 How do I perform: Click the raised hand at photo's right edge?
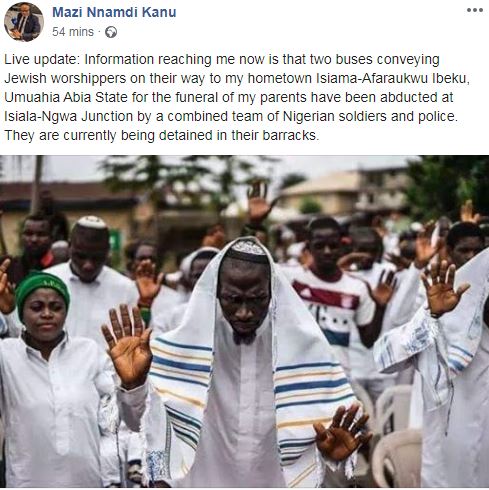442,287
